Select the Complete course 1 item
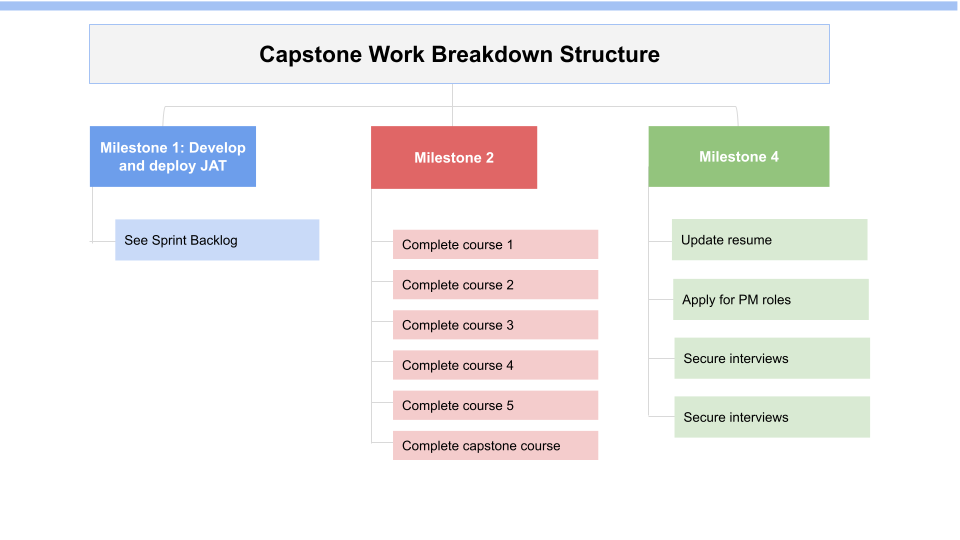 [x=495, y=245]
